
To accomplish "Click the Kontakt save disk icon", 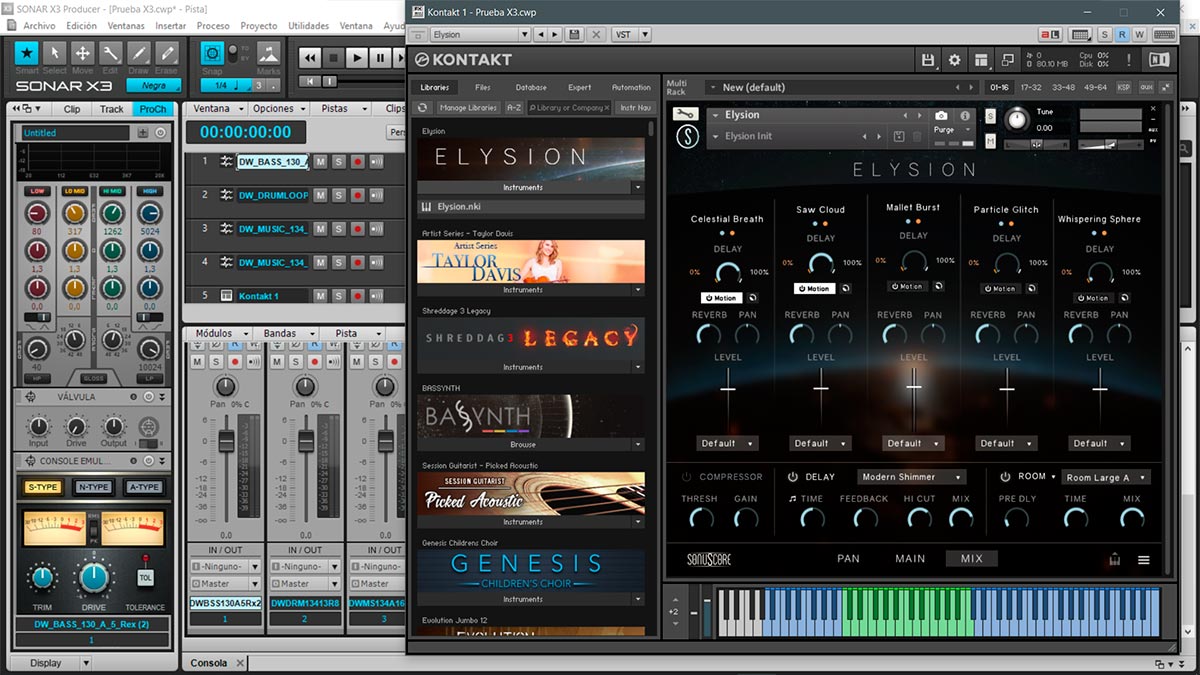I will click(928, 60).
